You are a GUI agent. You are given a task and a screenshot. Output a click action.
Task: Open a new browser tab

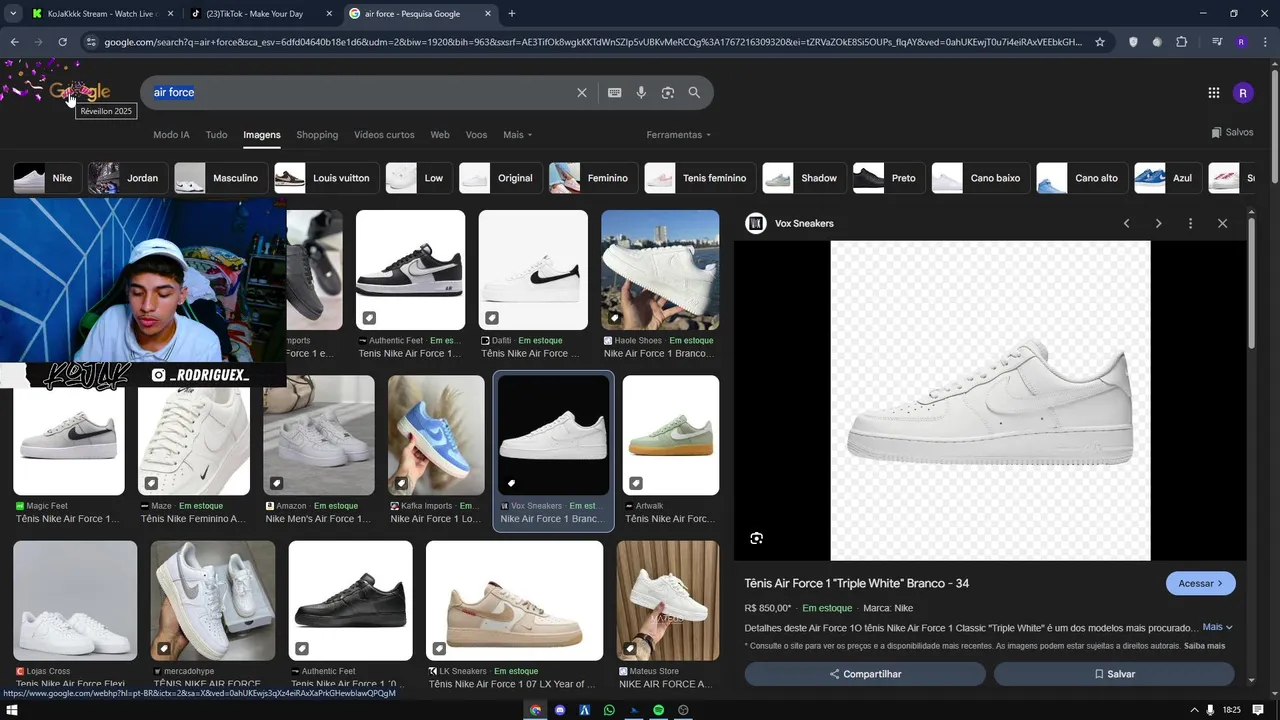pyautogui.click(x=512, y=14)
